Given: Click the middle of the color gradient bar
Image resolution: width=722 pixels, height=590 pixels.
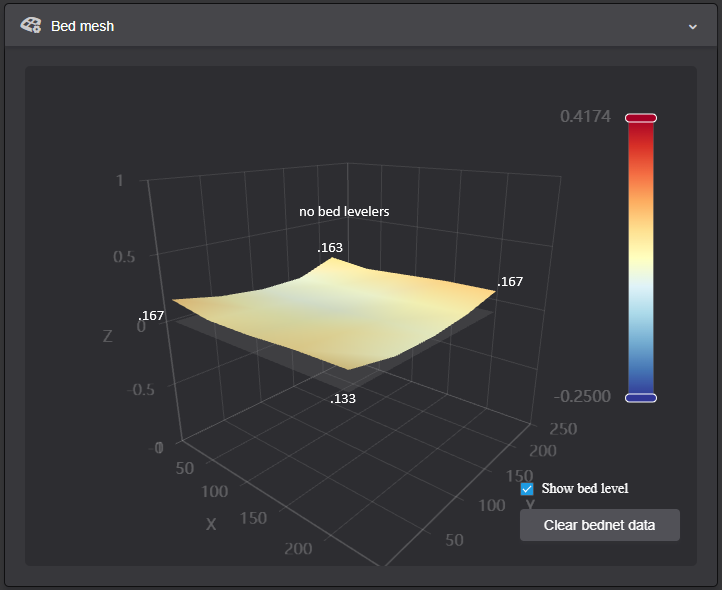Looking at the screenshot, I should (640, 258).
